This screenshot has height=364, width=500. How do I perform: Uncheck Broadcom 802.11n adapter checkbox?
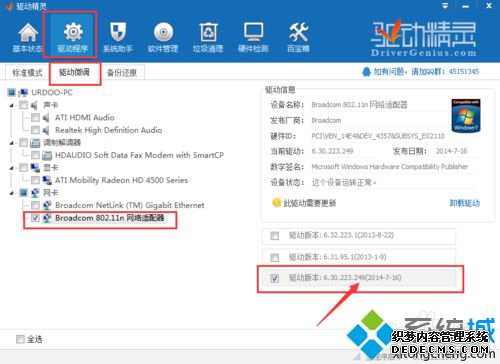point(35,218)
